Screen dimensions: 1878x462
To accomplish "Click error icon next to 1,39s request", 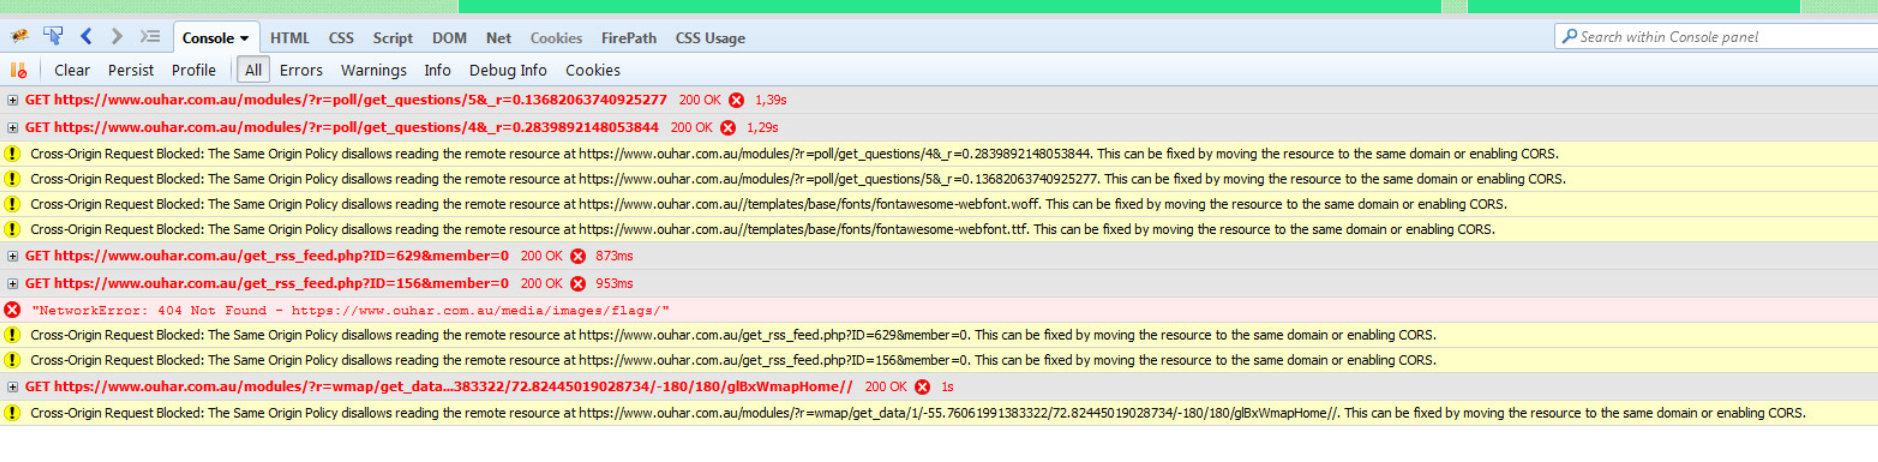I will click(736, 100).
